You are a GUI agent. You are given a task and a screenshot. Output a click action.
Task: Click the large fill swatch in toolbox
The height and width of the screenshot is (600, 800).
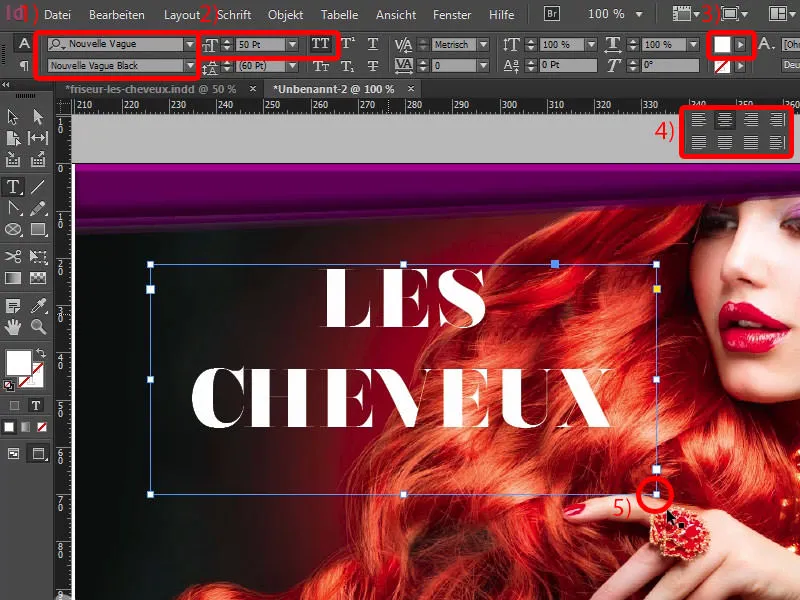[x=18, y=363]
